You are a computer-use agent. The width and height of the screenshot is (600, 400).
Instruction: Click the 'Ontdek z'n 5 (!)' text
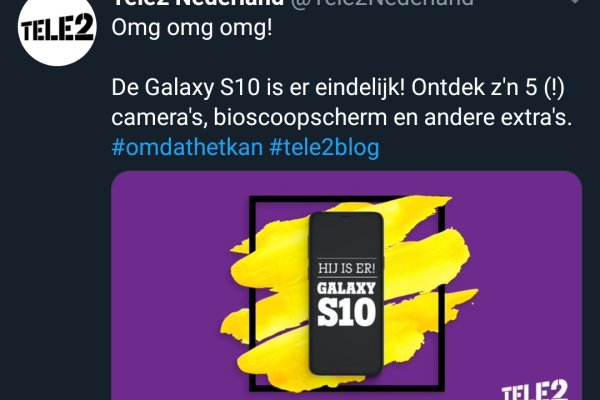[x=488, y=88]
